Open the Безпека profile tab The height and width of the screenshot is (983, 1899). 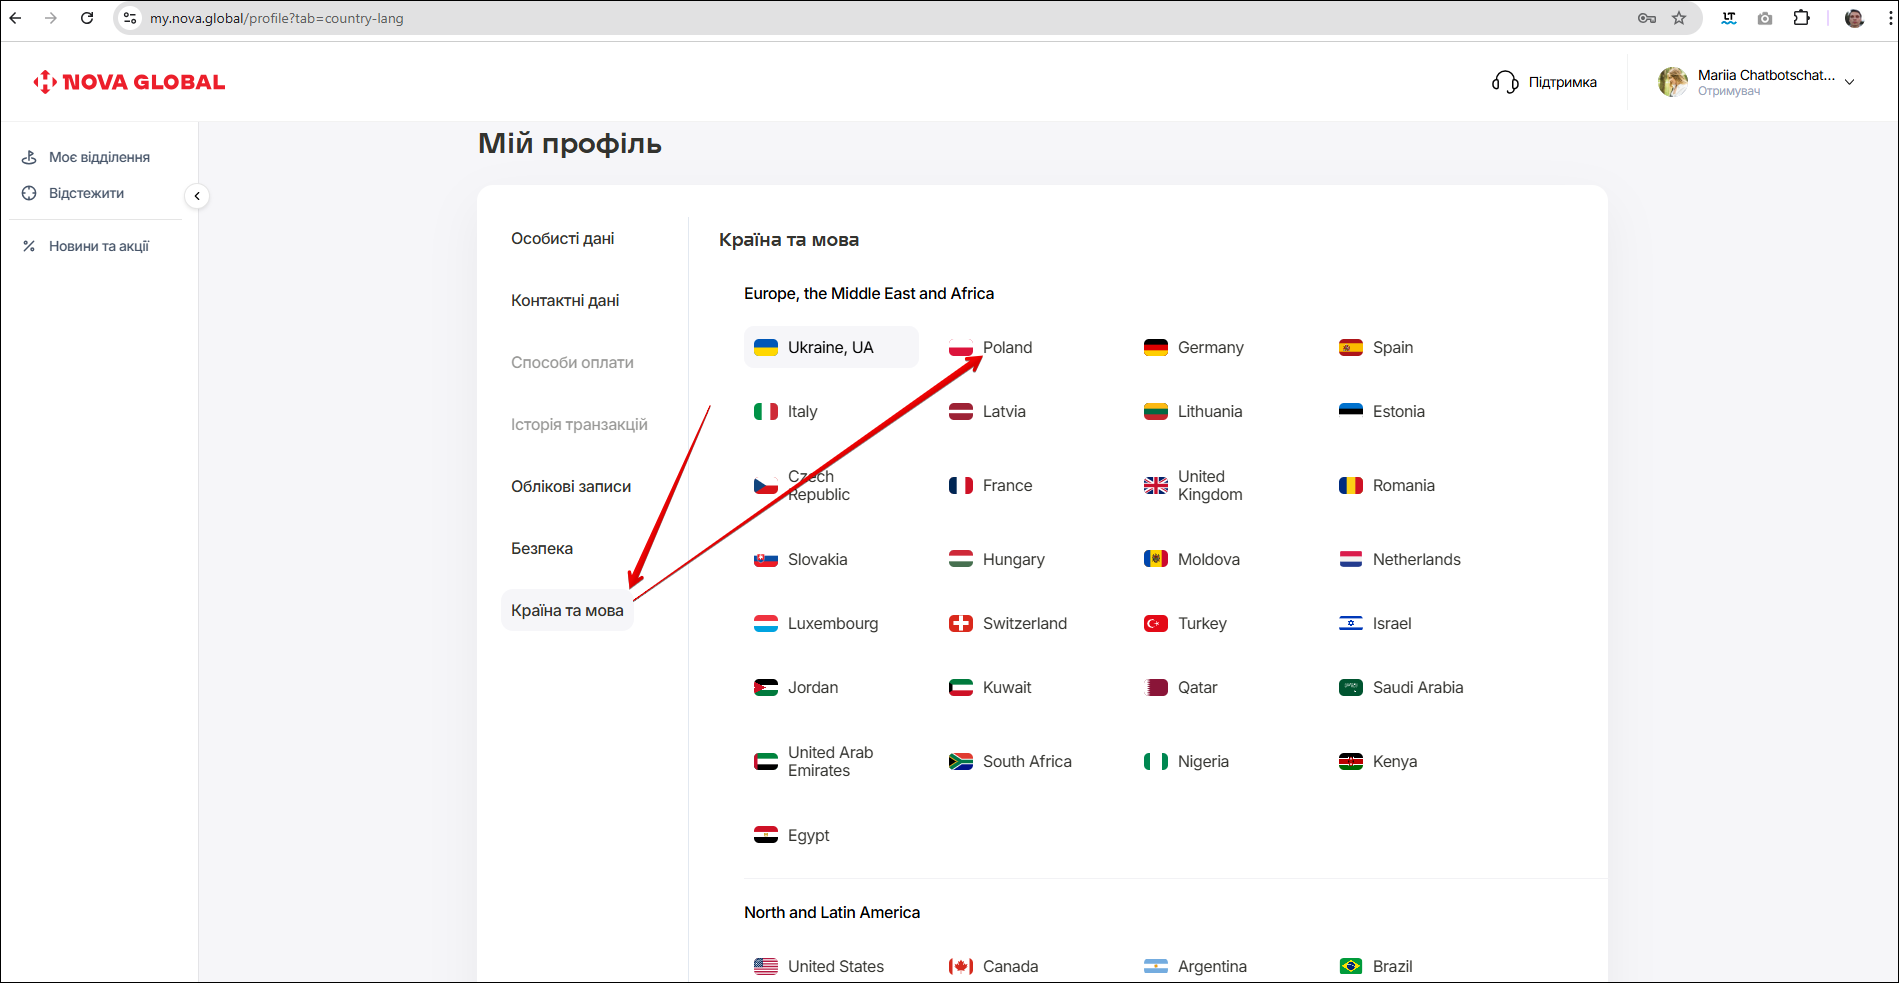542,549
